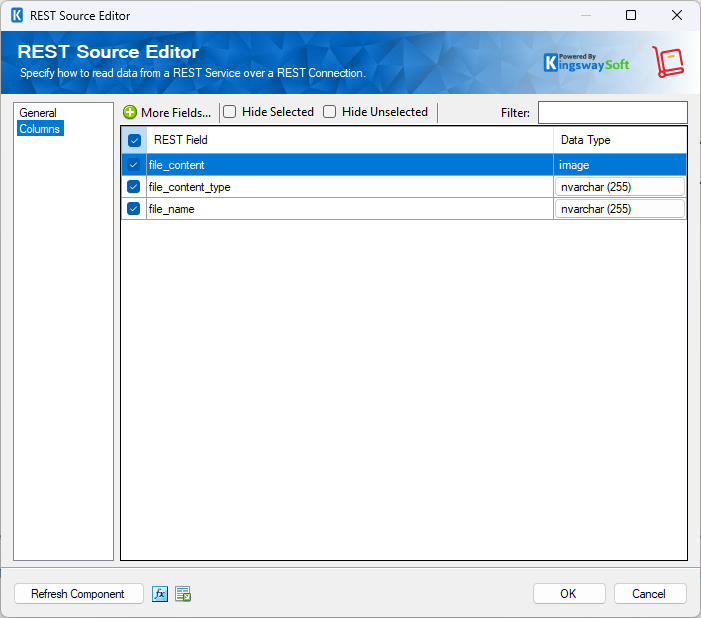Click the Refresh Component button

click(x=78, y=594)
